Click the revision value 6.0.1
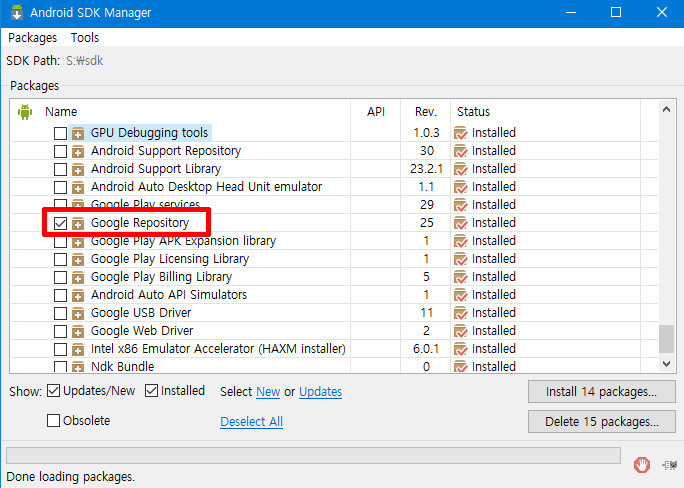Image resolution: width=684 pixels, height=488 pixels. coord(426,349)
